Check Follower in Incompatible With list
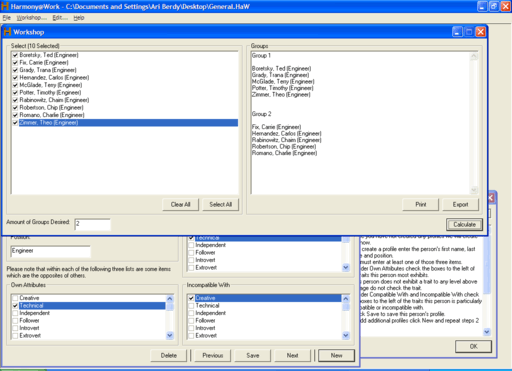 click(x=191, y=321)
